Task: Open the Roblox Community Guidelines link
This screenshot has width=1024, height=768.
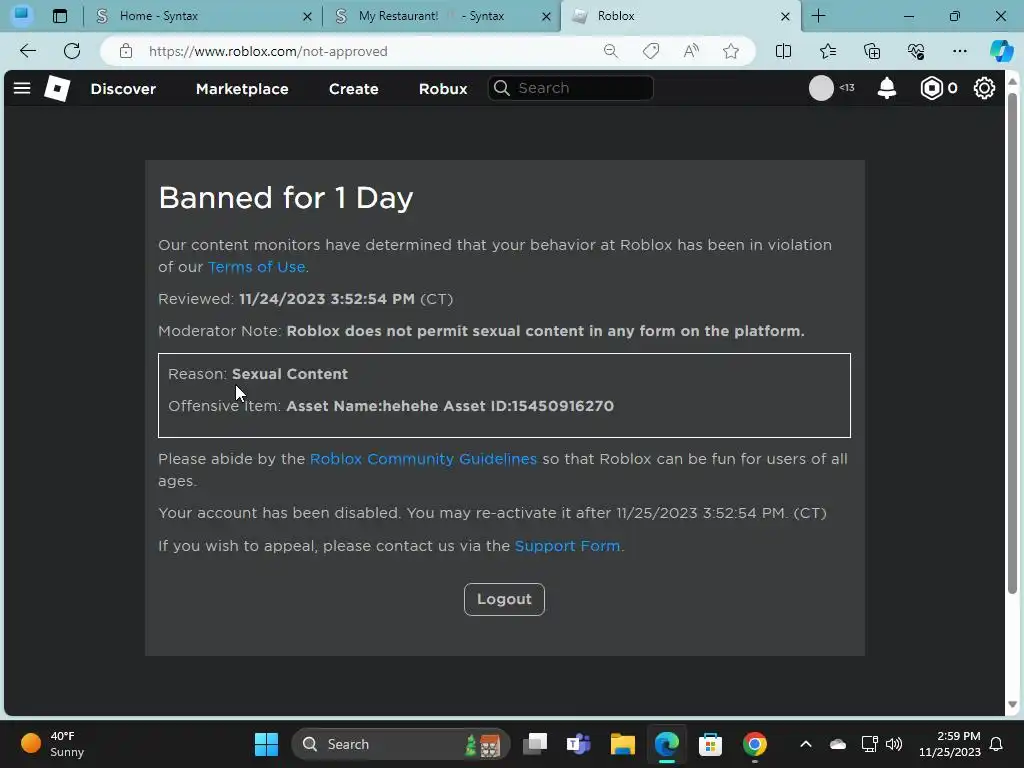Action: point(423,459)
